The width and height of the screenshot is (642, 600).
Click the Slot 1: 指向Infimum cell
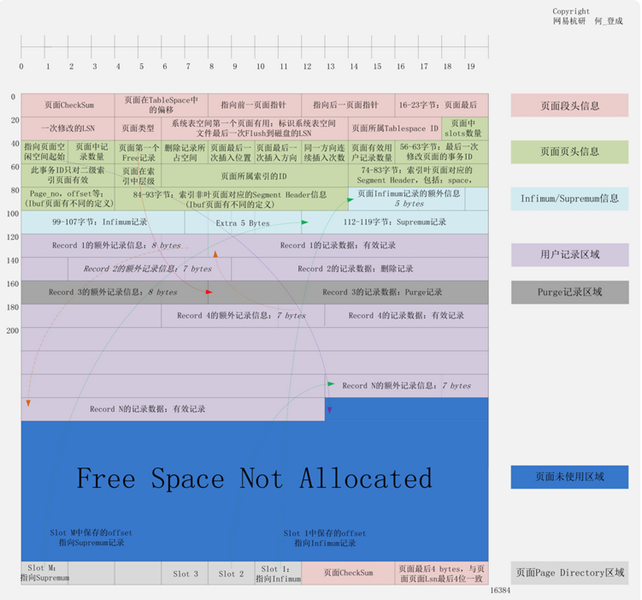coord(278,573)
